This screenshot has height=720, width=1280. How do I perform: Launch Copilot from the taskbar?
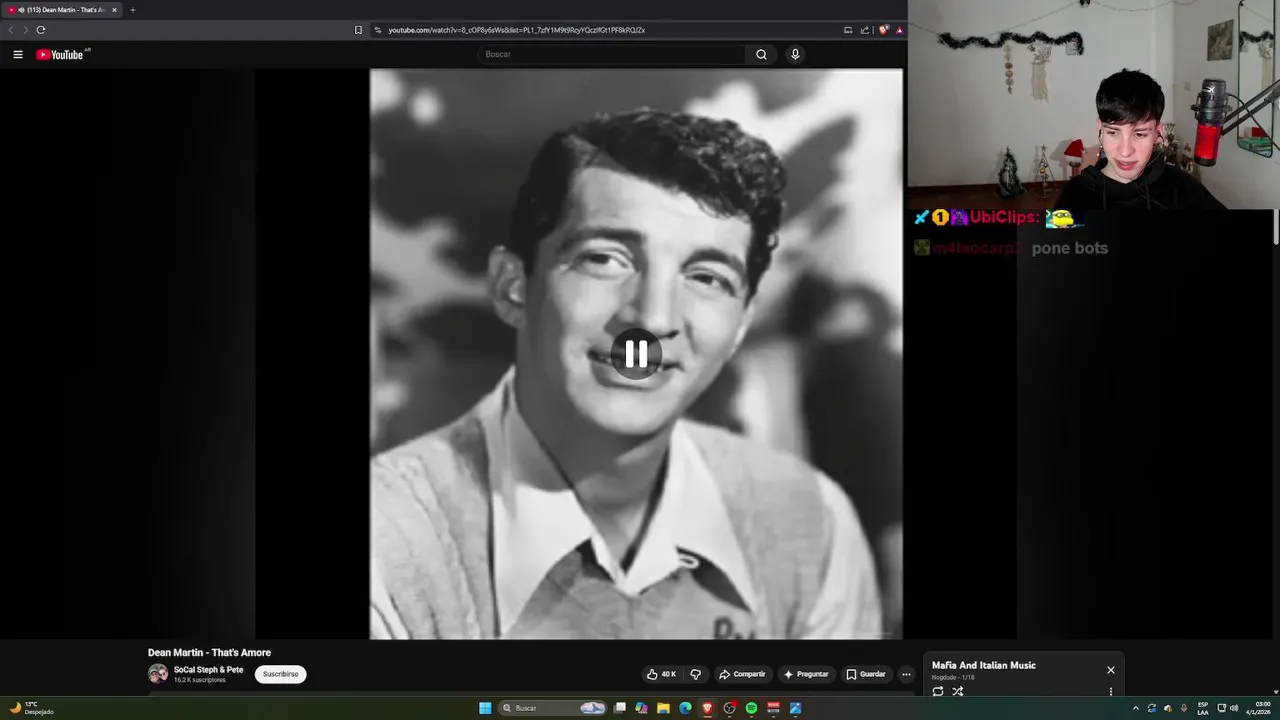tap(641, 708)
